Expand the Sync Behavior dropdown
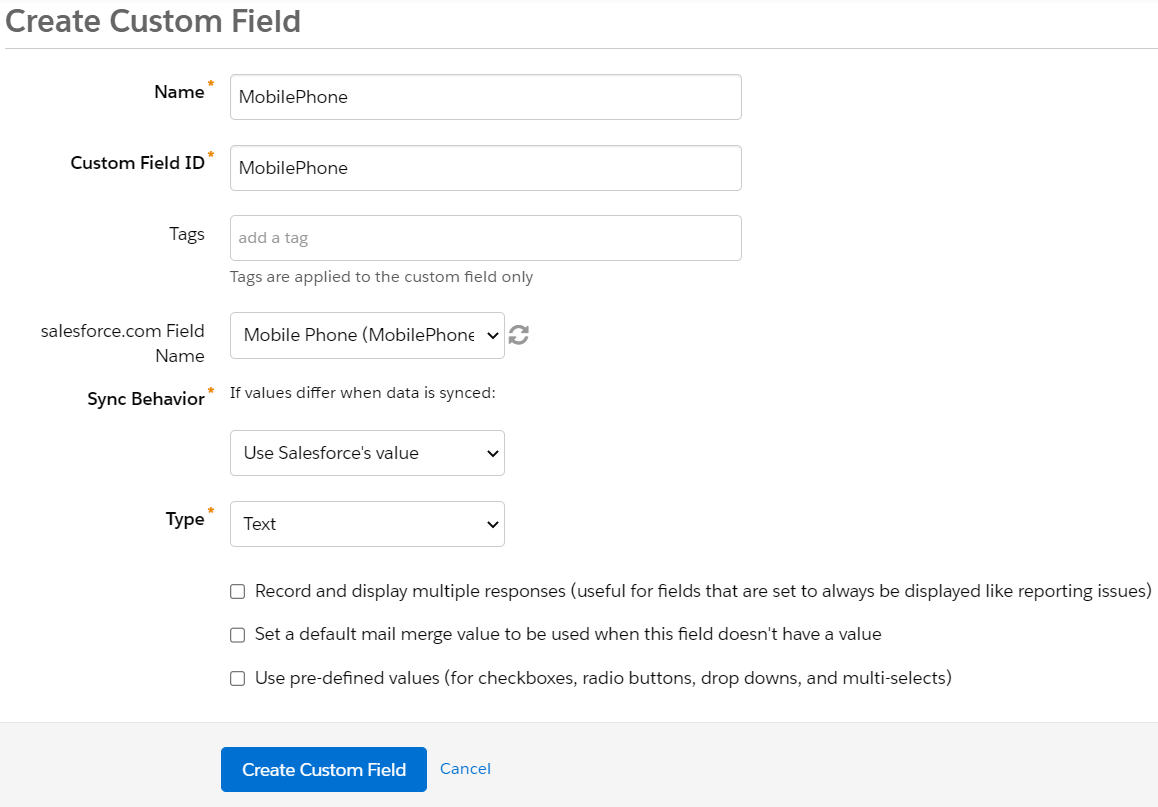 pos(367,453)
